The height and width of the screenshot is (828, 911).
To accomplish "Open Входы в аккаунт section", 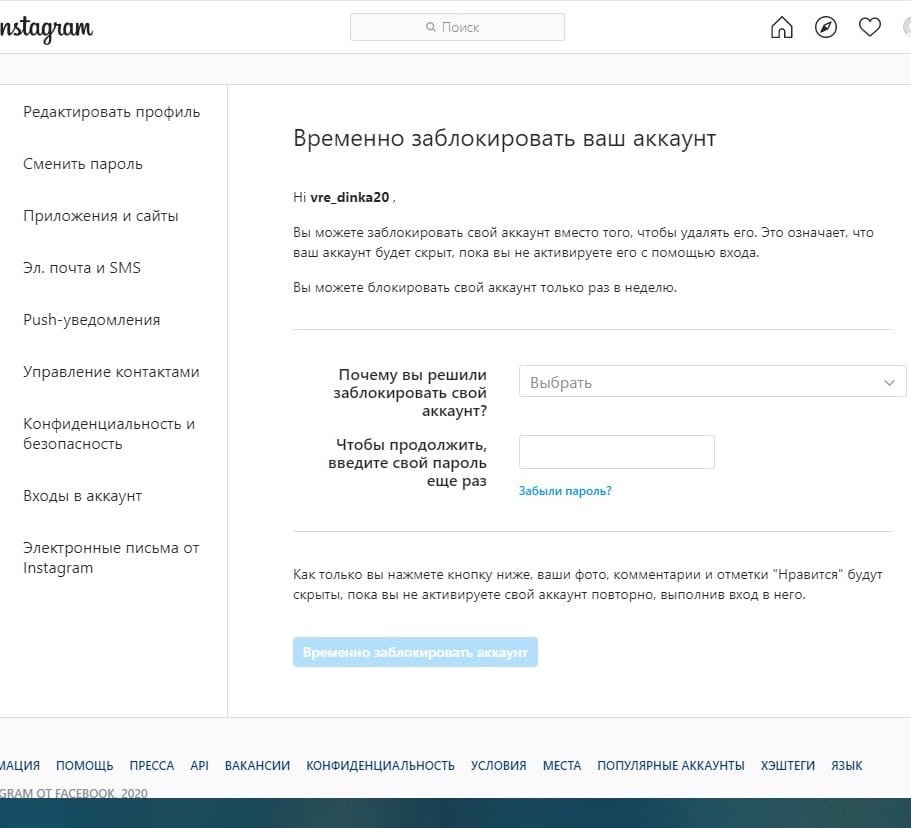I will click(x=83, y=496).
